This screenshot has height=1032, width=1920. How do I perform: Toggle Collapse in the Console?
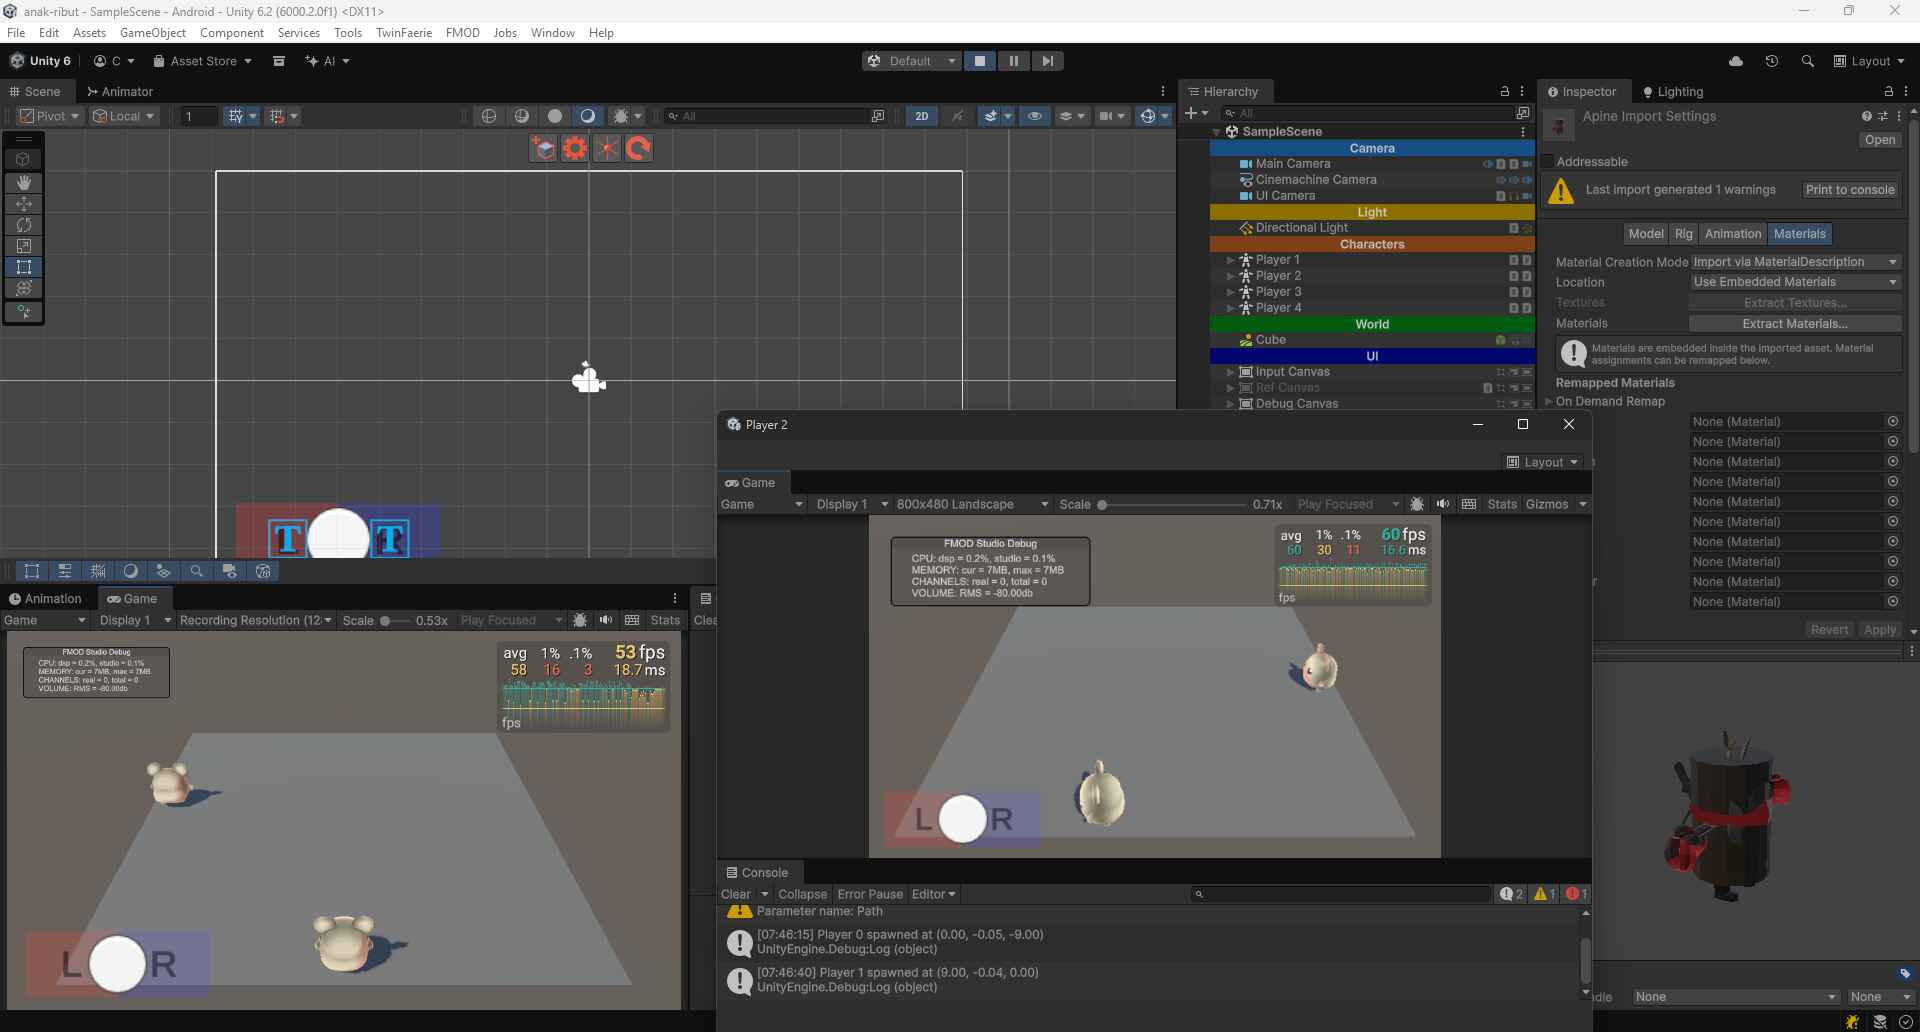coord(803,894)
